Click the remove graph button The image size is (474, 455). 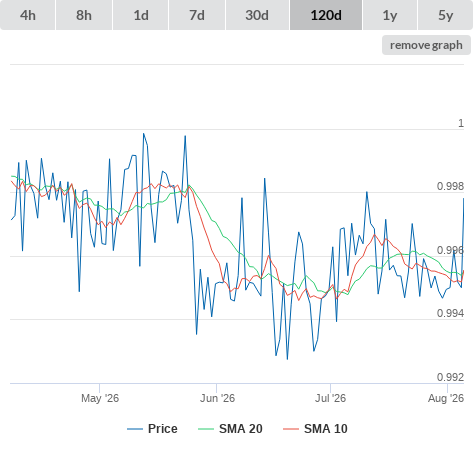[426, 45]
